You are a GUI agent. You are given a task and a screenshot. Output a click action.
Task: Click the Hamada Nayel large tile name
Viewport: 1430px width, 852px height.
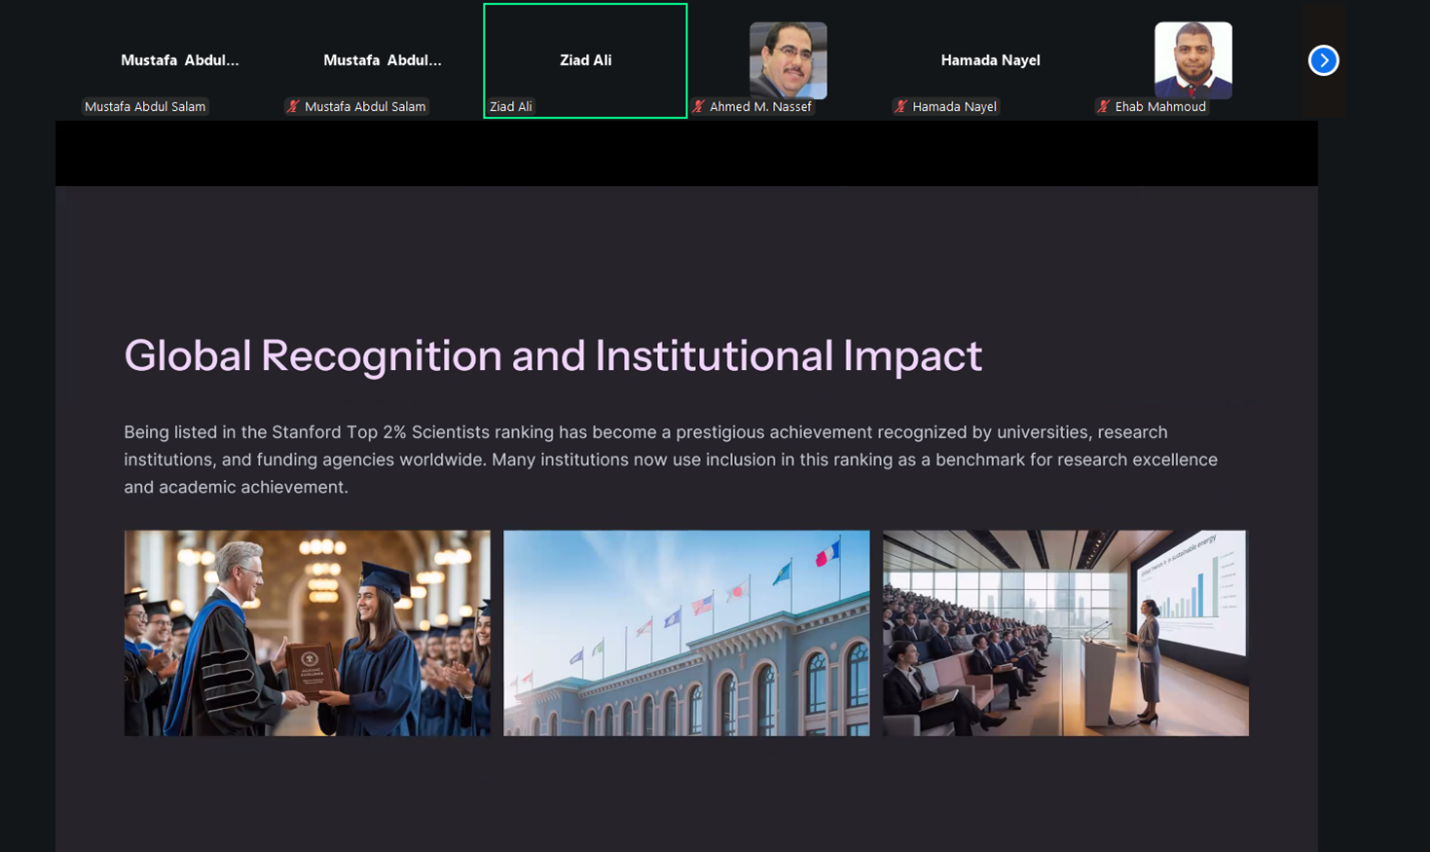coord(990,60)
